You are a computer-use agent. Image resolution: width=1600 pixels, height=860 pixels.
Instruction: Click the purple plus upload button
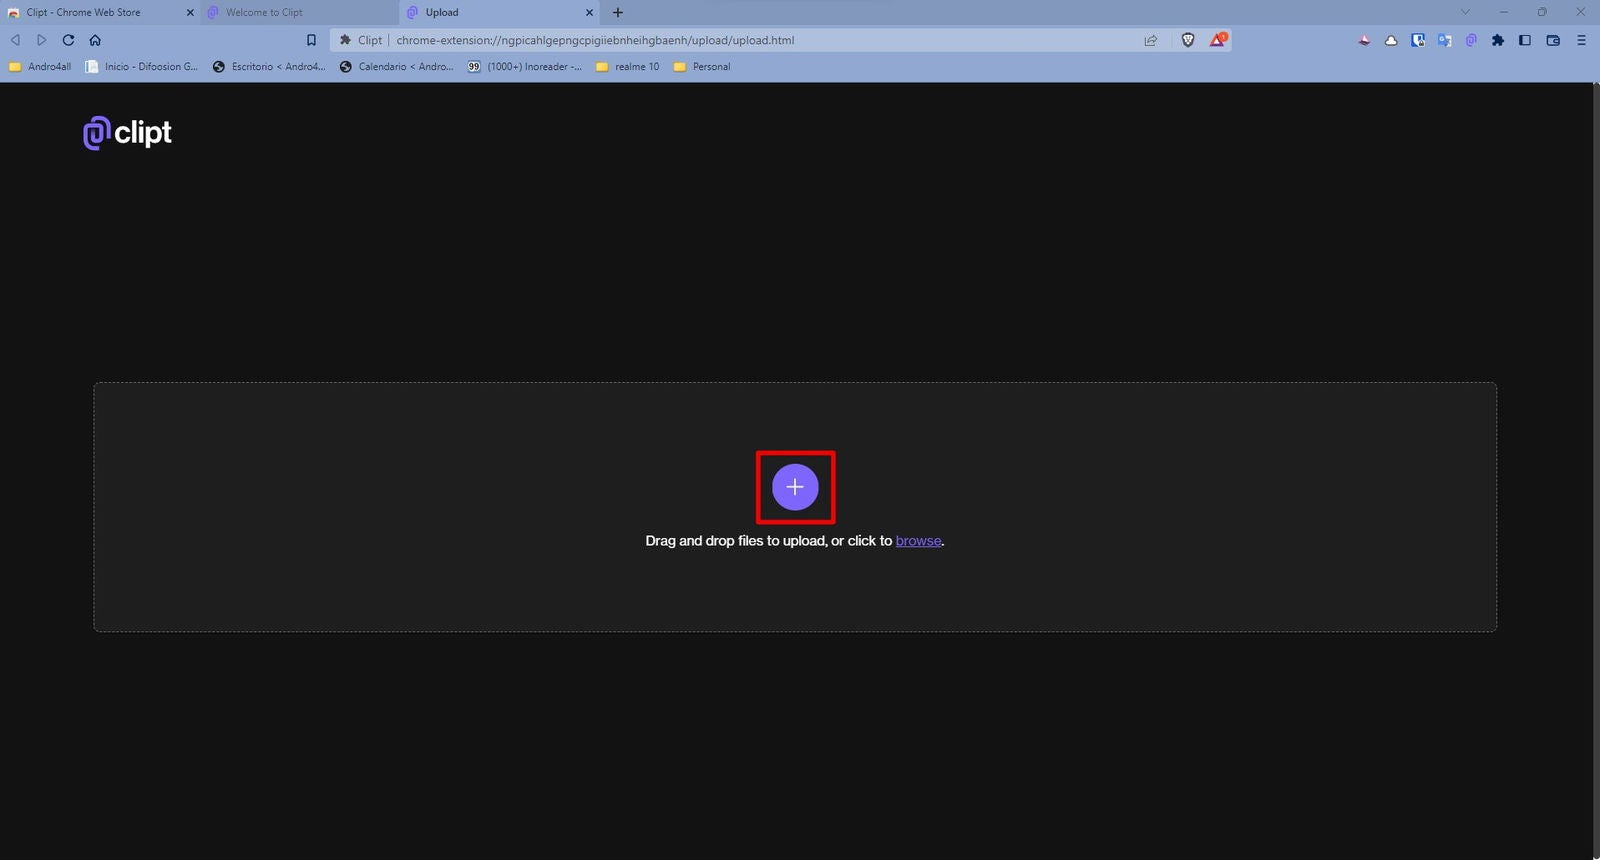(795, 487)
